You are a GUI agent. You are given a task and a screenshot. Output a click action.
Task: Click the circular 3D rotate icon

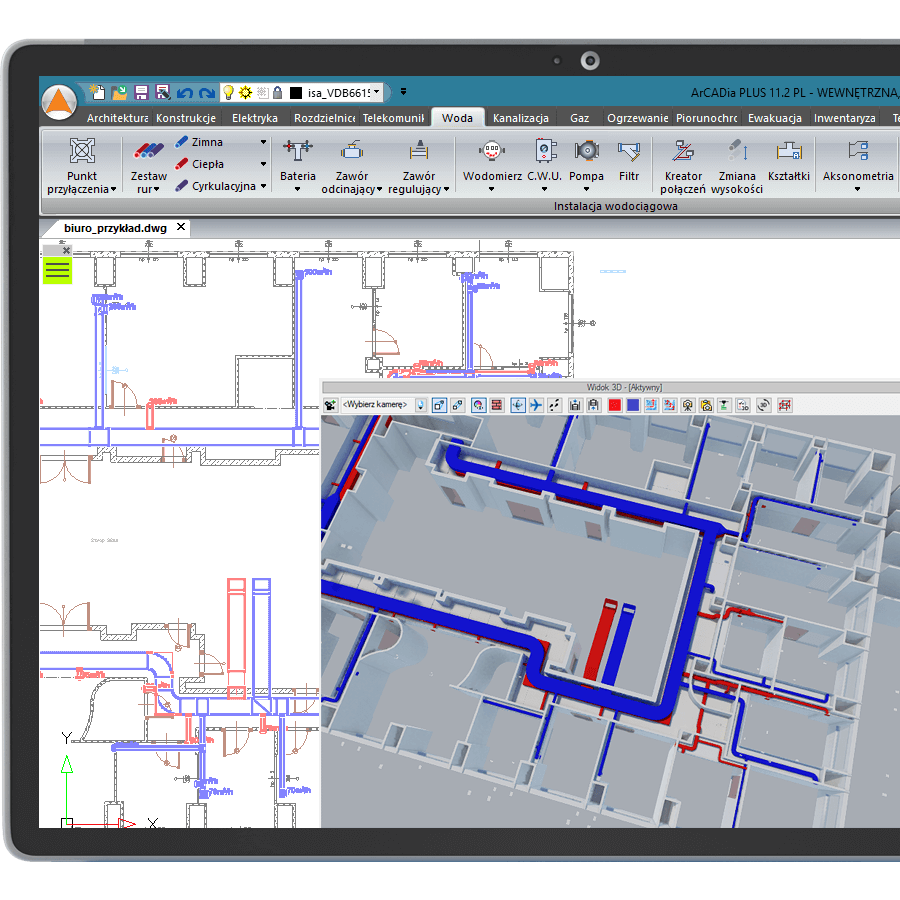[763, 405]
